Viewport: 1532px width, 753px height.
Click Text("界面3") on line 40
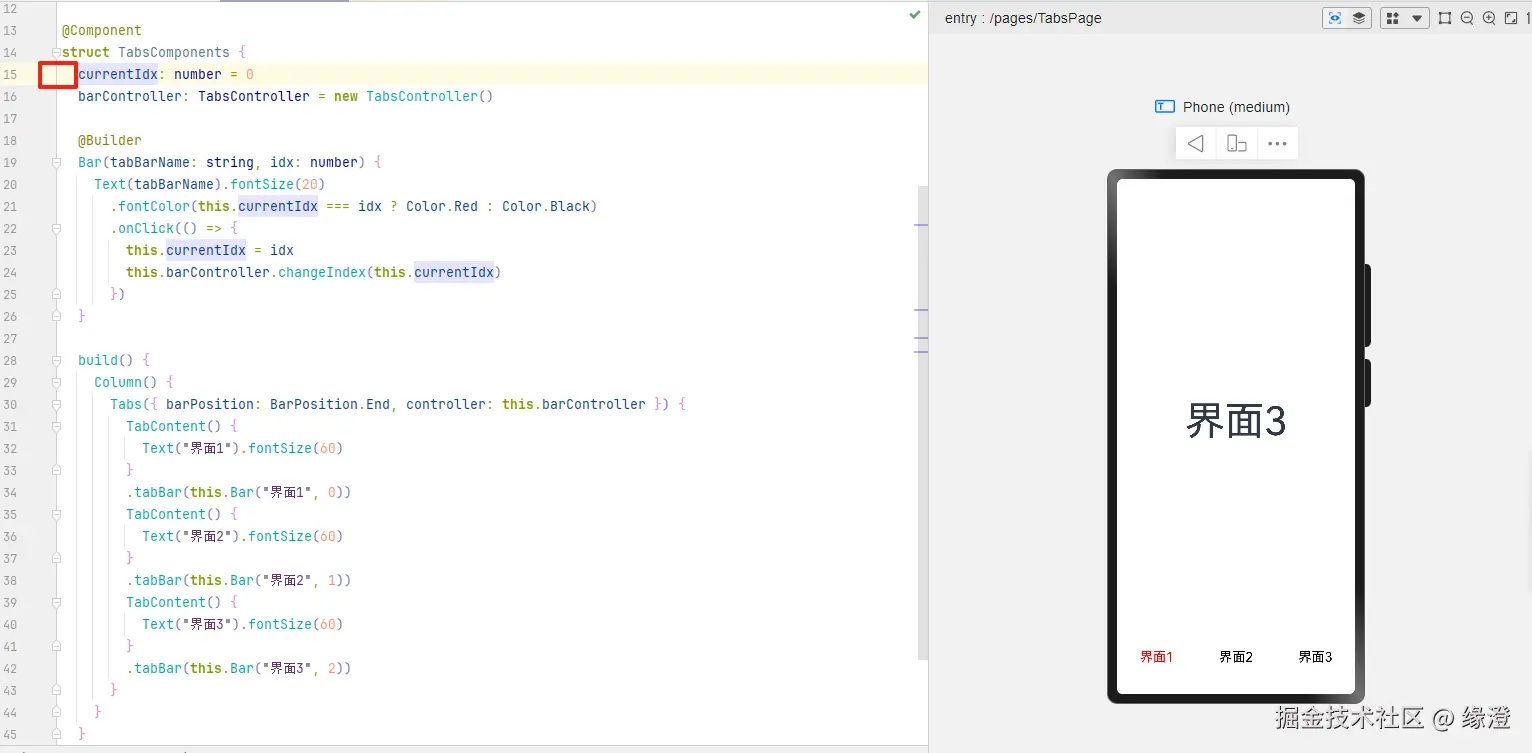[x=190, y=624]
